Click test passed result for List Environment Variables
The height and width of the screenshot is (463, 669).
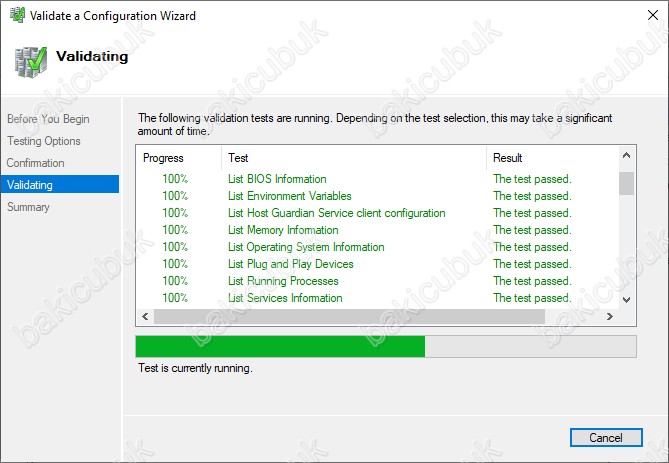pyautogui.click(x=532, y=196)
